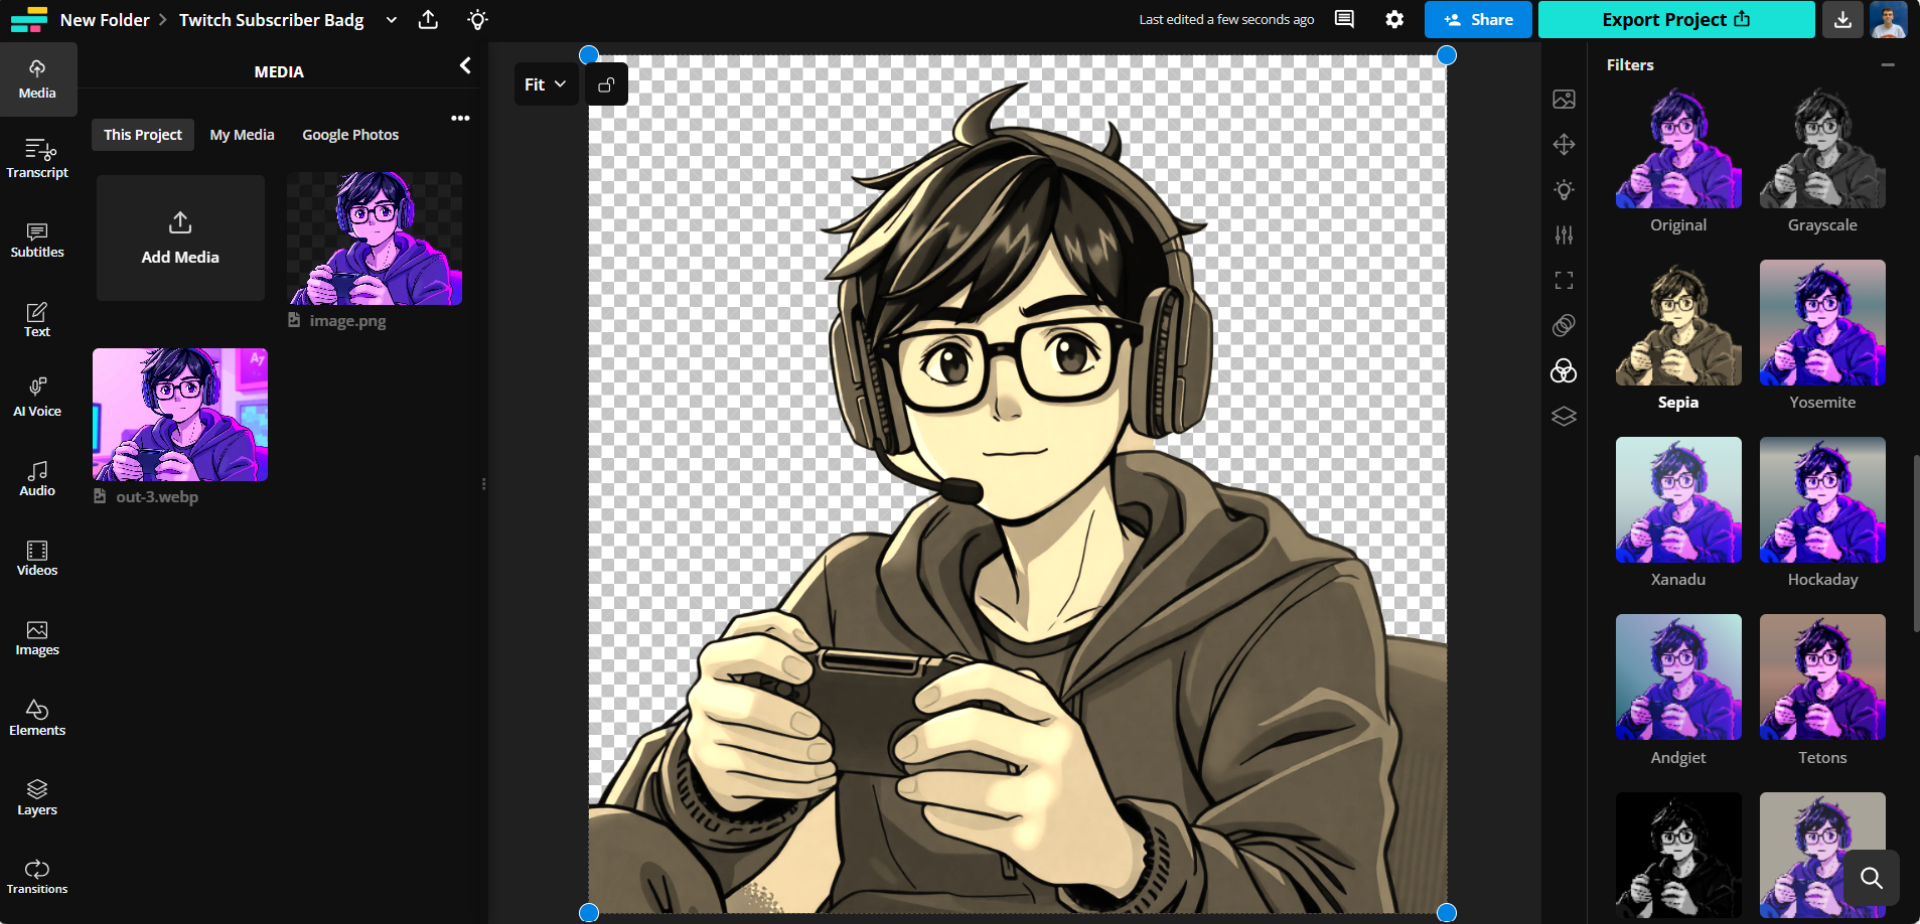Screen dimensions: 1920x924
Task: Open the crop tool on the right toolbar
Action: point(1564,280)
